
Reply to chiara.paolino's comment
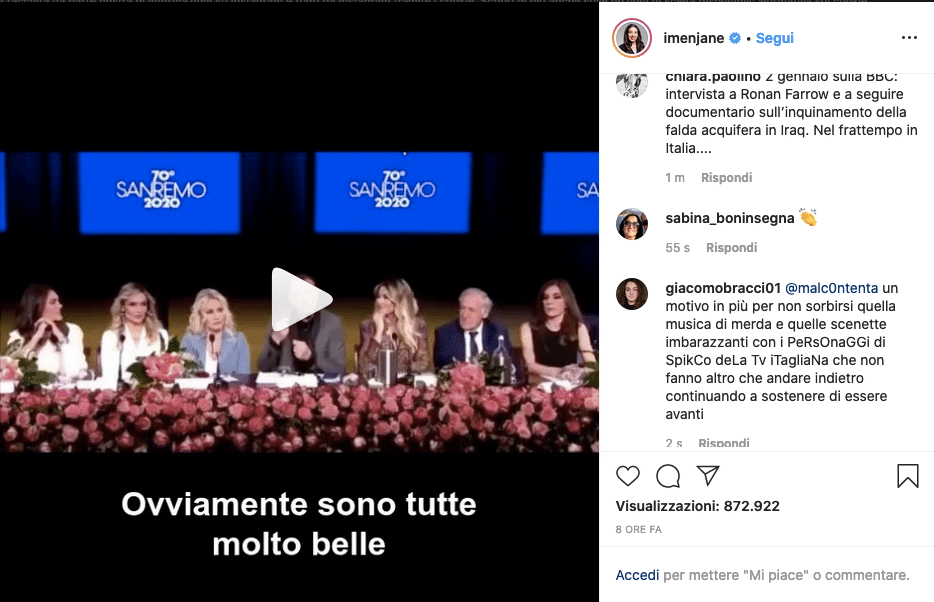click(726, 177)
